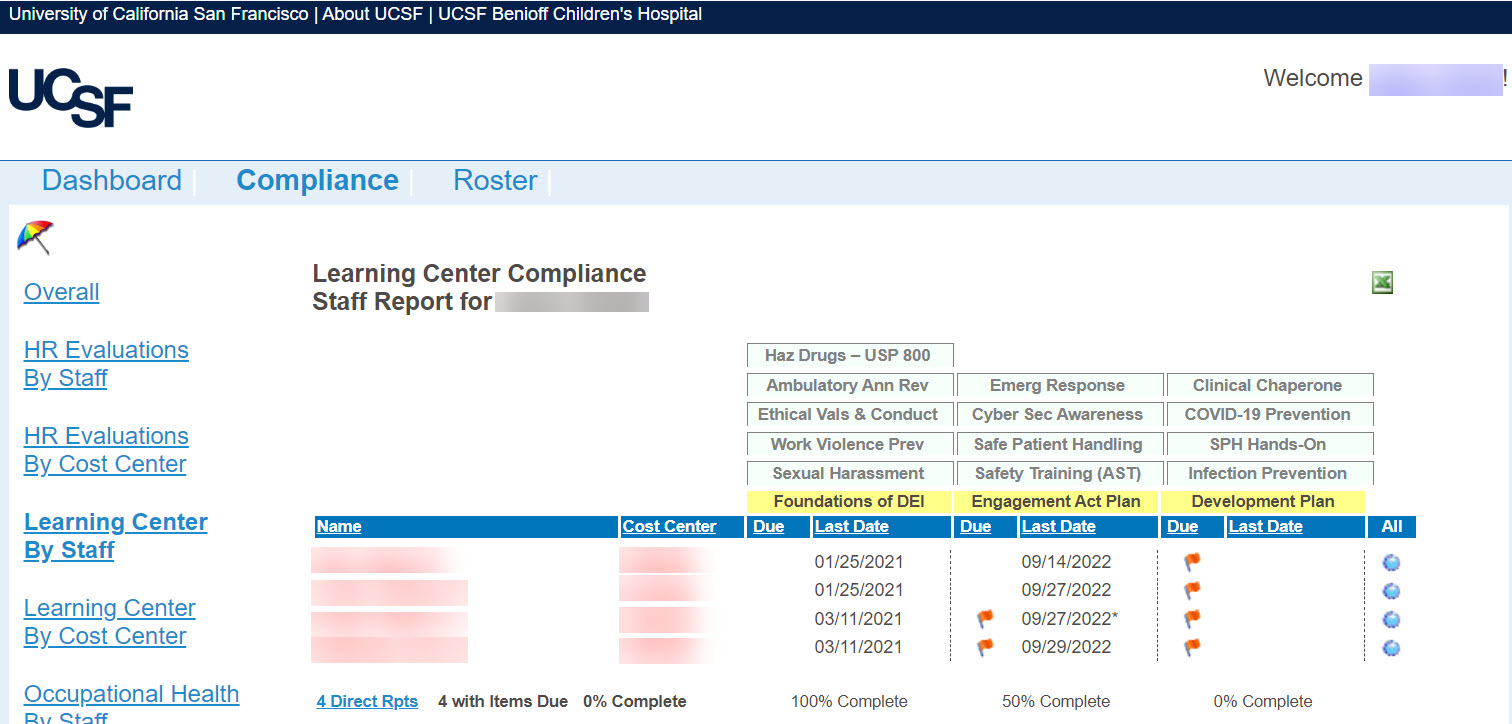The image size is (1512, 724).
Task: Click the 4 with Items Due text
Action: tap(503, 702)
